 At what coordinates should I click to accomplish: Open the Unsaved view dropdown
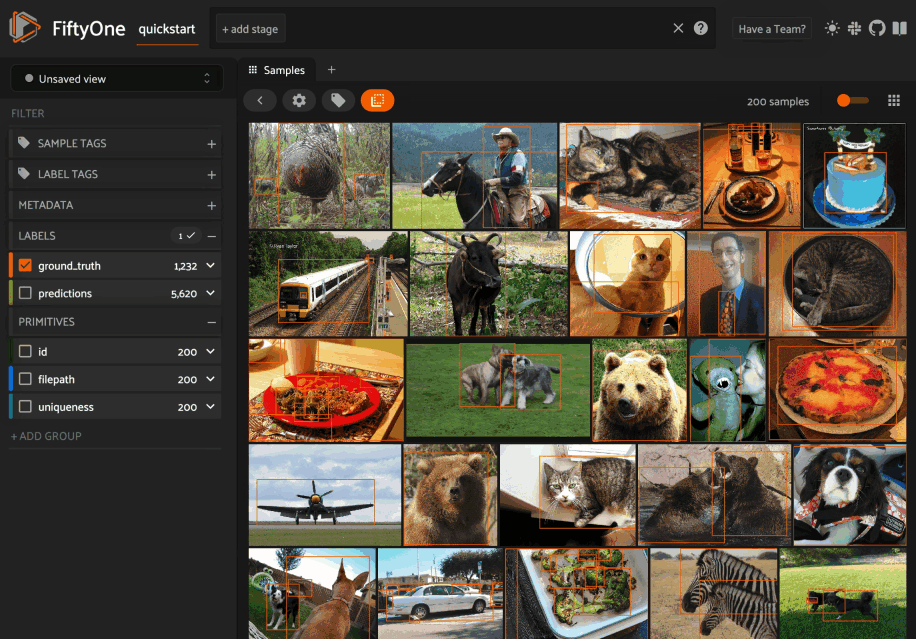117,78
